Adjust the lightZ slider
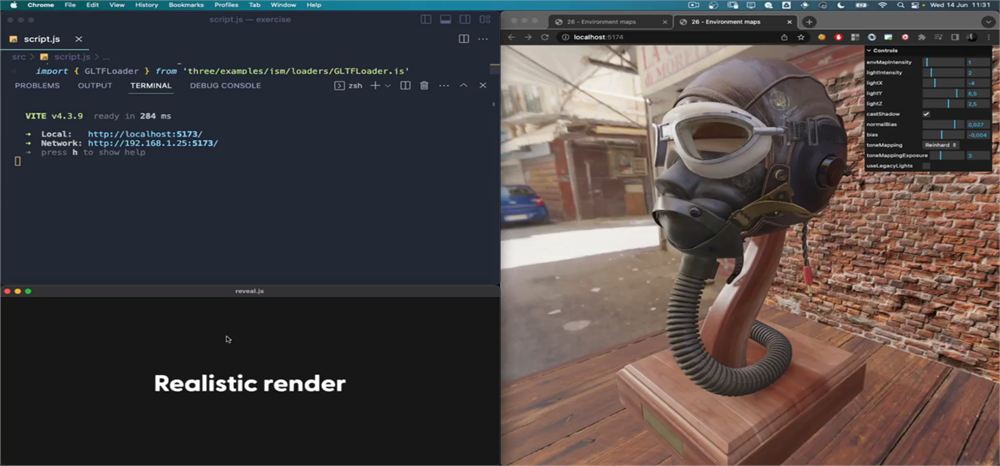 point(943,104)
